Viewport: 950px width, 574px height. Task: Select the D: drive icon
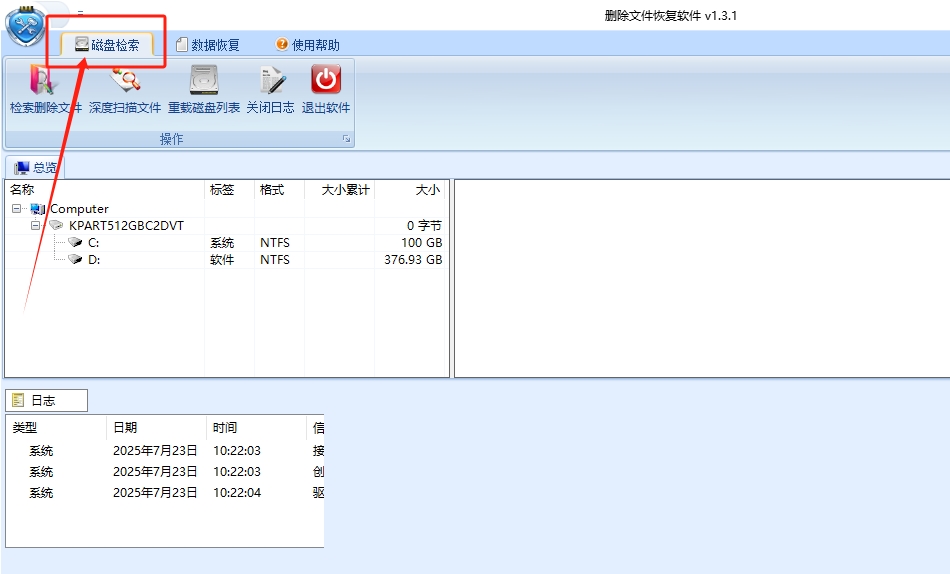pyautogui.click(x=75, y=259)
